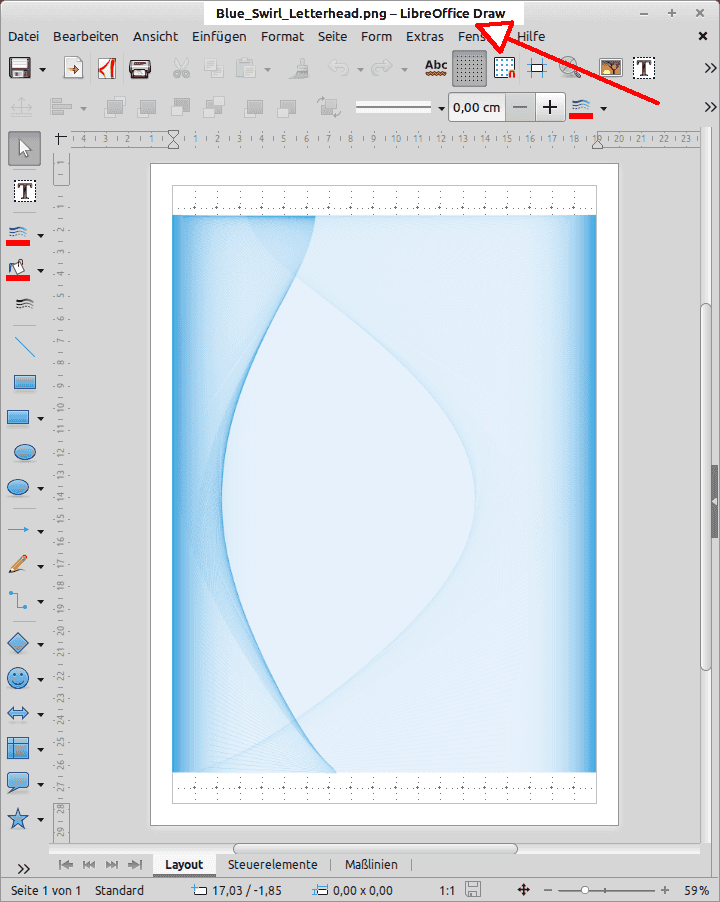720x902 pixels.
Task: Expand sidebar fill color dropdown arrow
Action: click(40, 270)
